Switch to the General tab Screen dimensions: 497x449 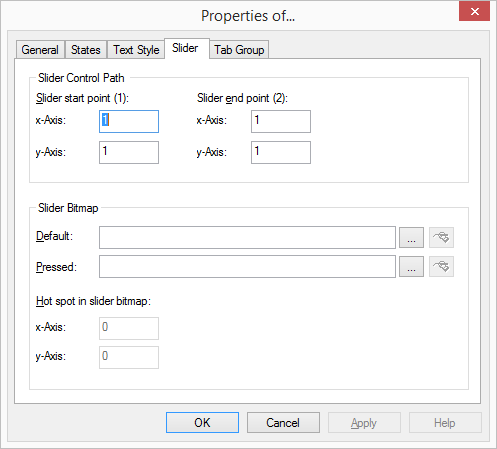[40, 50]
